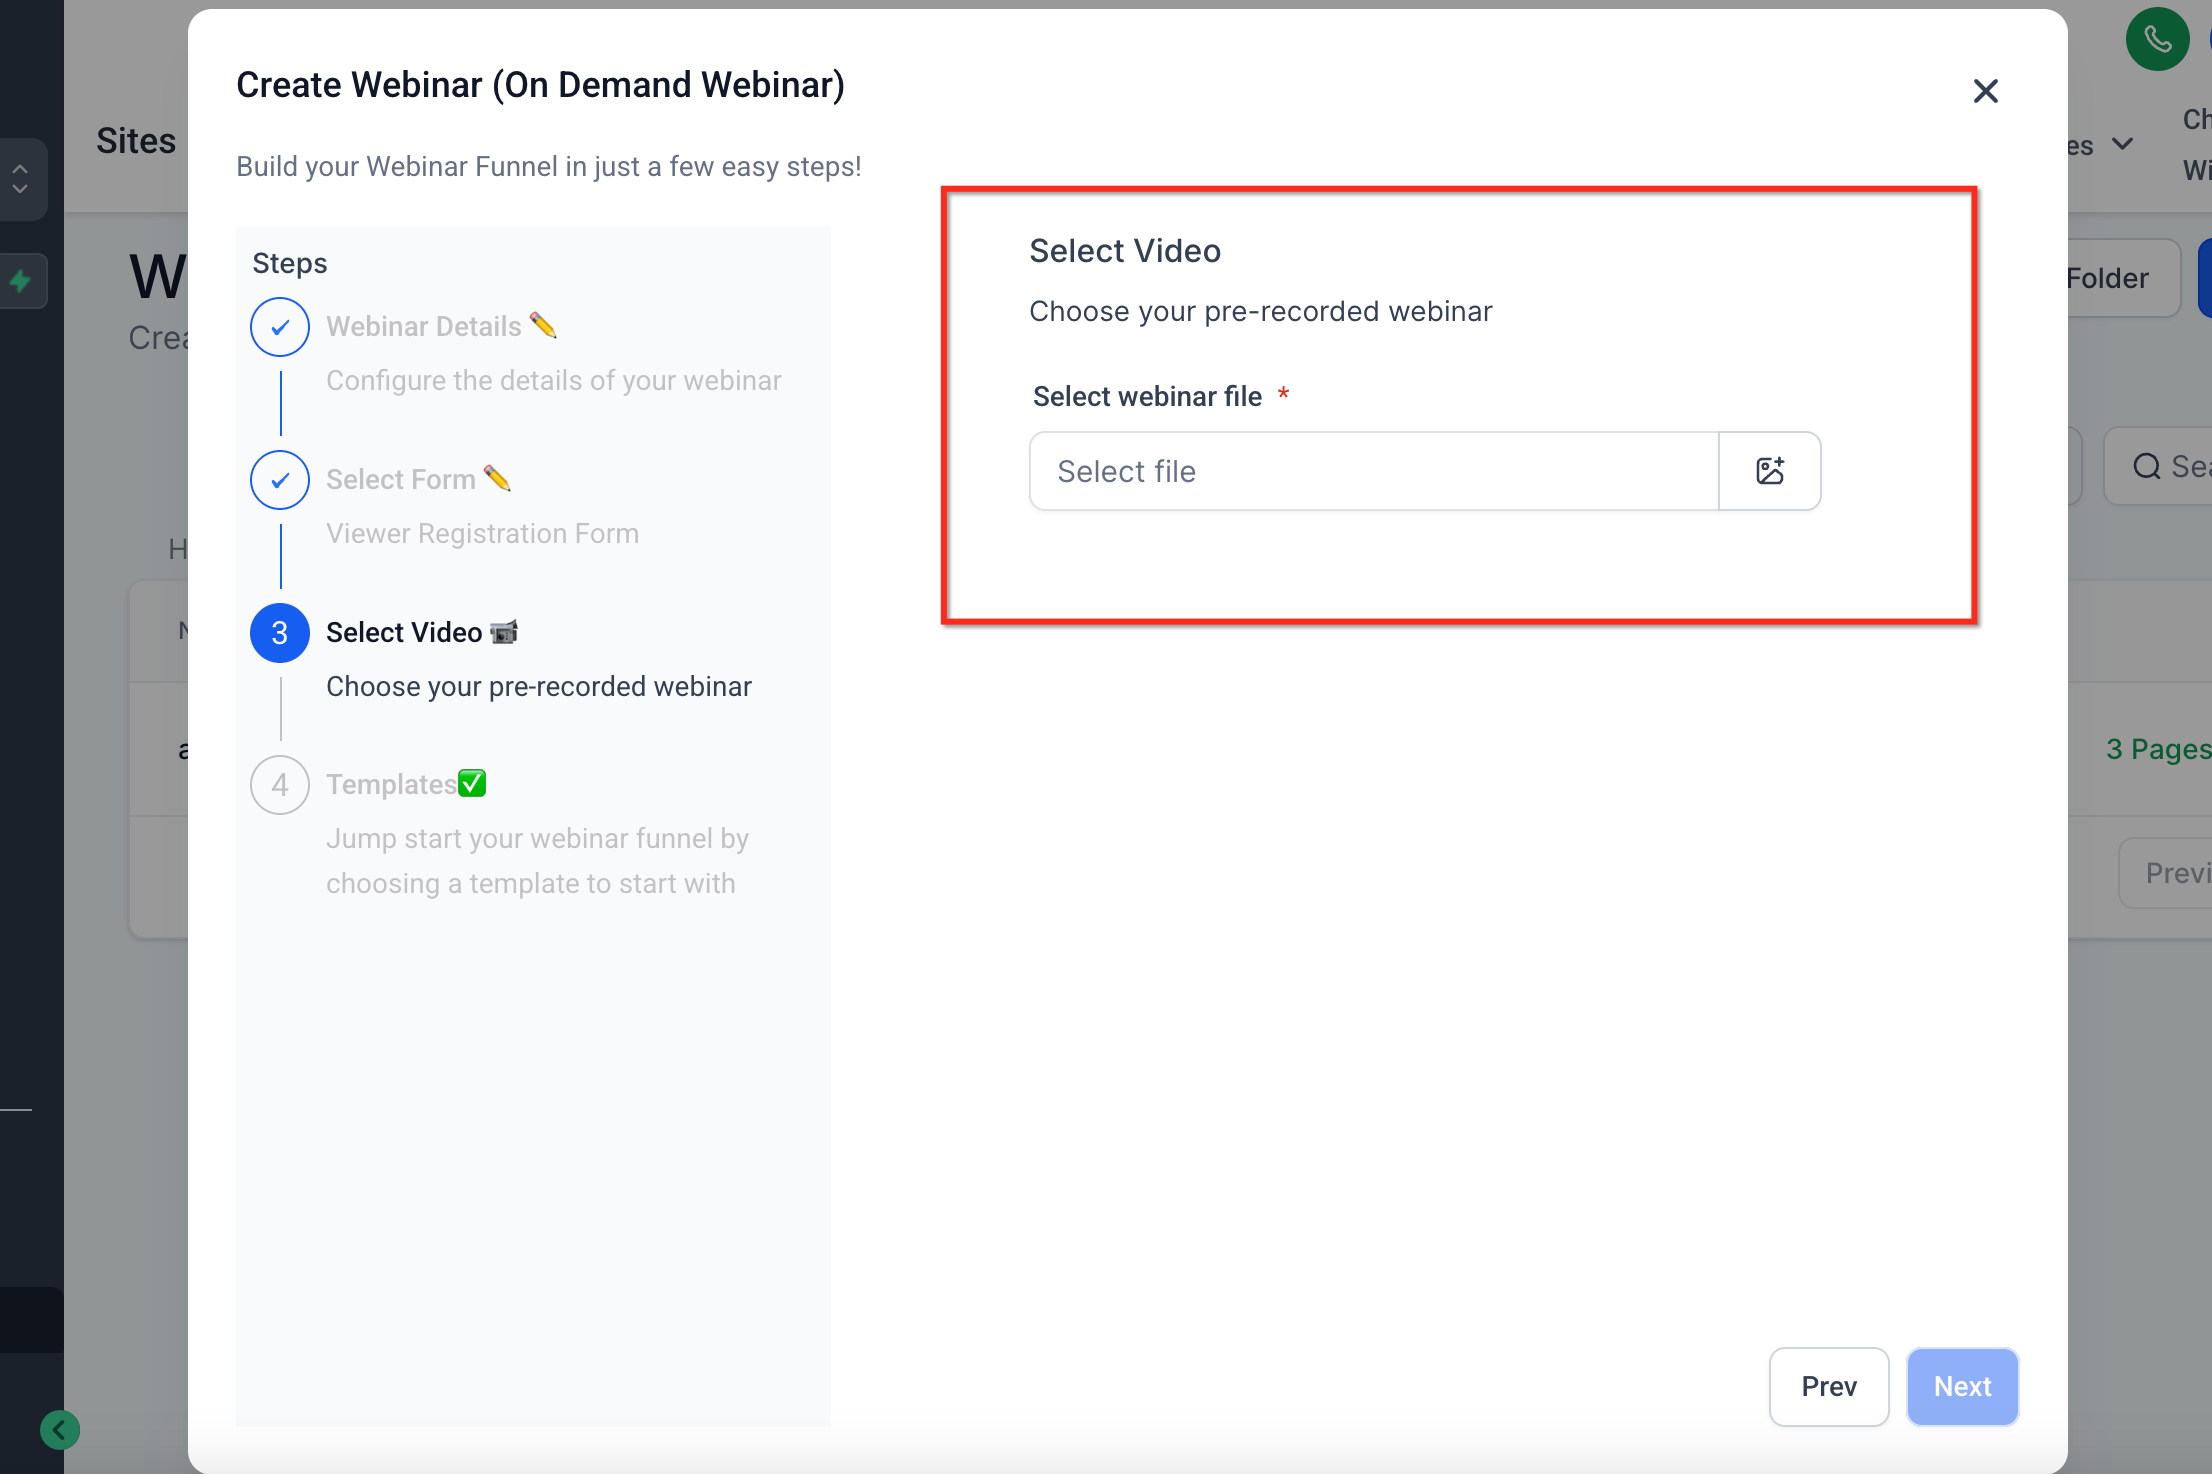Click the green phone call icon
The width and height of the screenshot is (2212, 1474).
pyautogui.click(x=2157, y=40)
